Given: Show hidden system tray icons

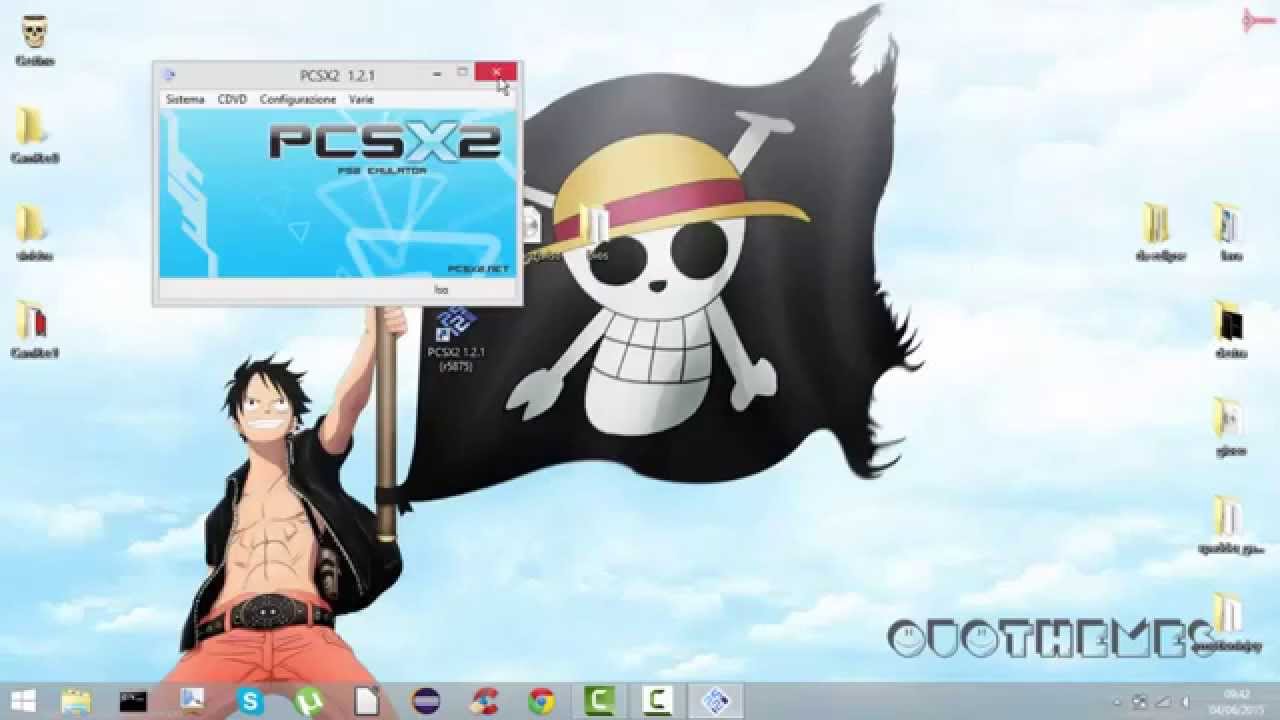Looking at the screenshot, I should (x=1117, y=702).
